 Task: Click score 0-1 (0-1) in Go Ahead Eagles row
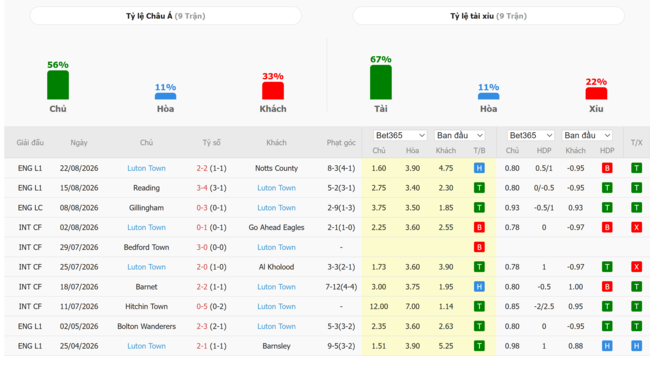(211, 228)
